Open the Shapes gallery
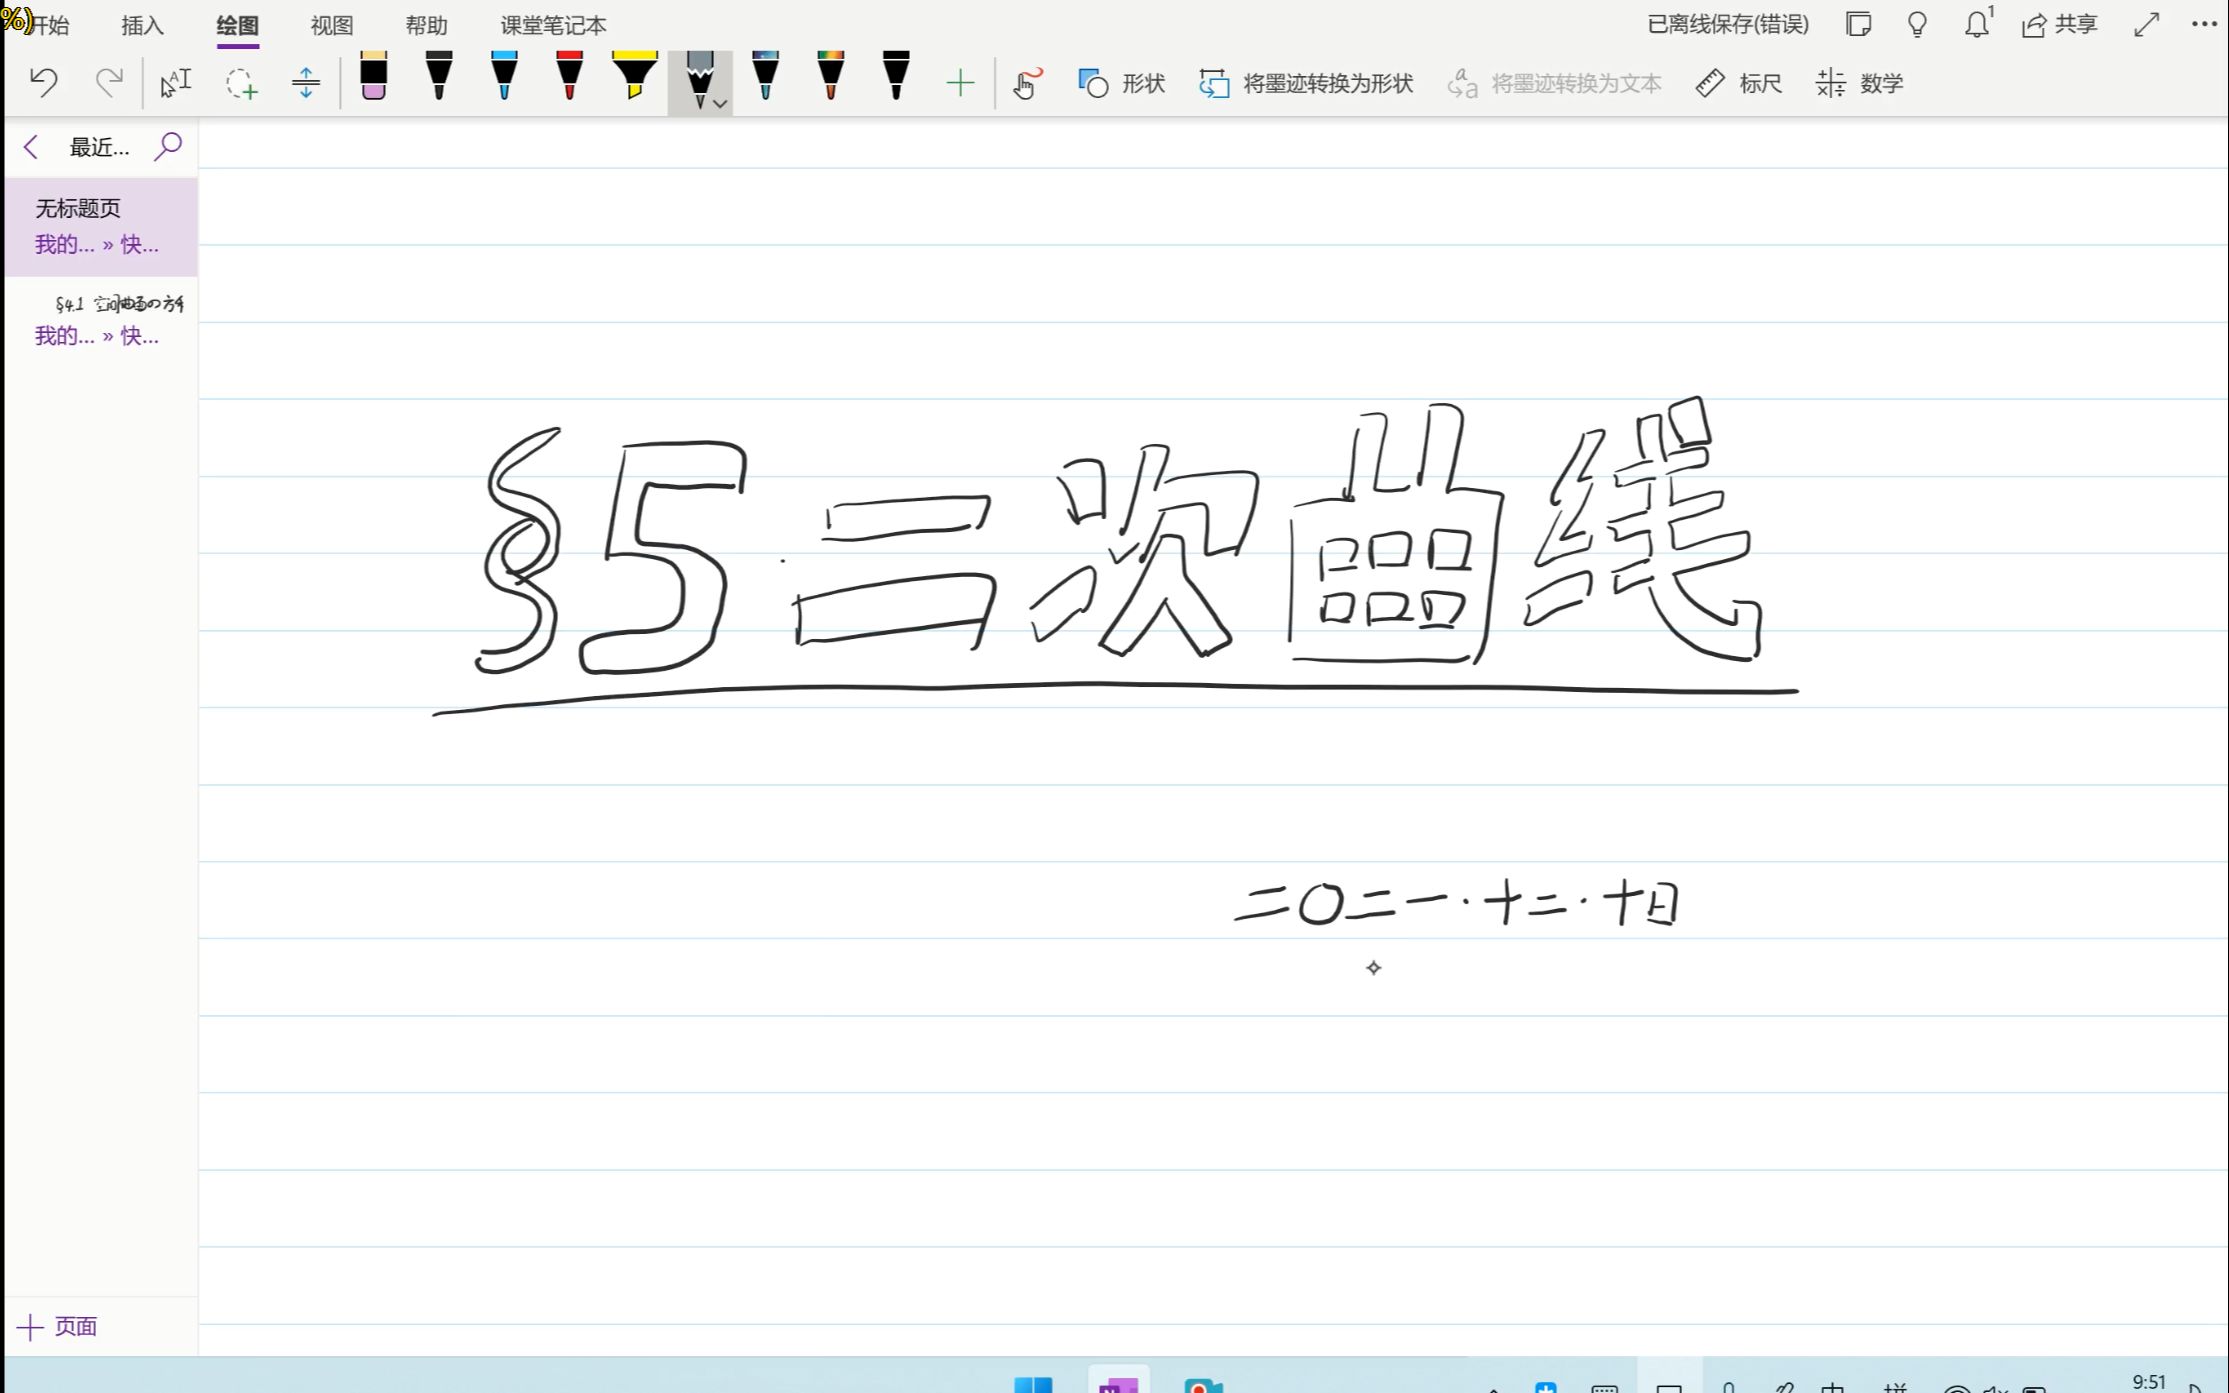 1121,83
